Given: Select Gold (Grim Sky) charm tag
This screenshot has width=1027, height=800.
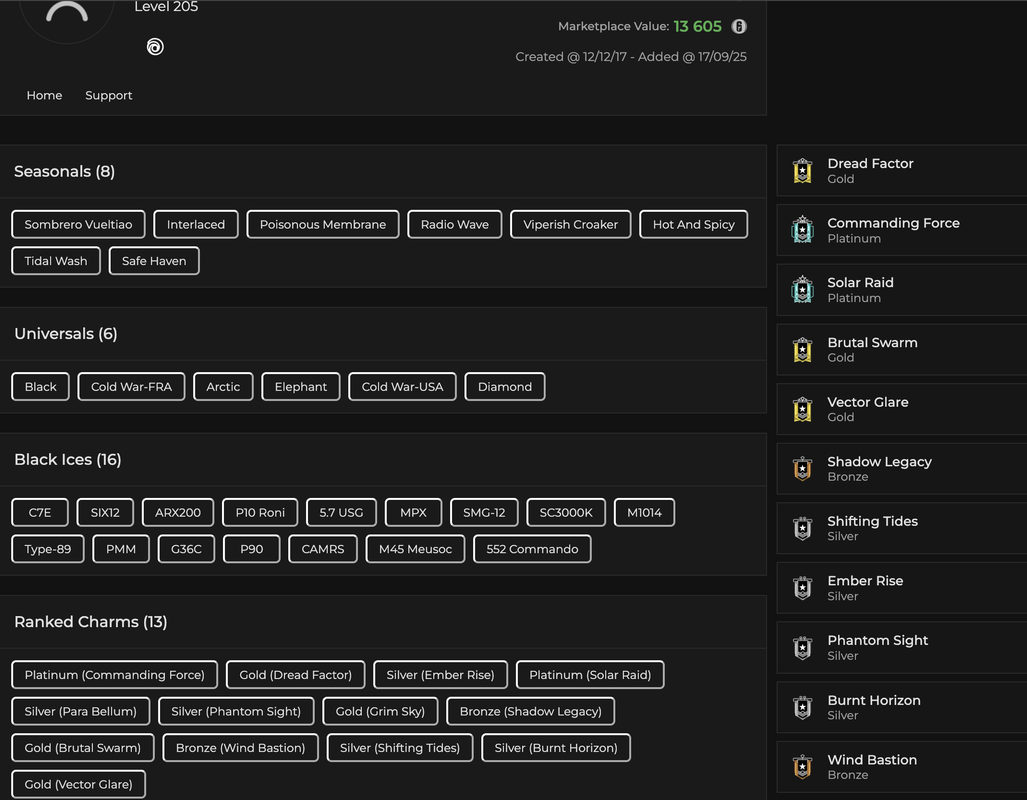Looking at the screenshot, I should (x=381, y=712).
